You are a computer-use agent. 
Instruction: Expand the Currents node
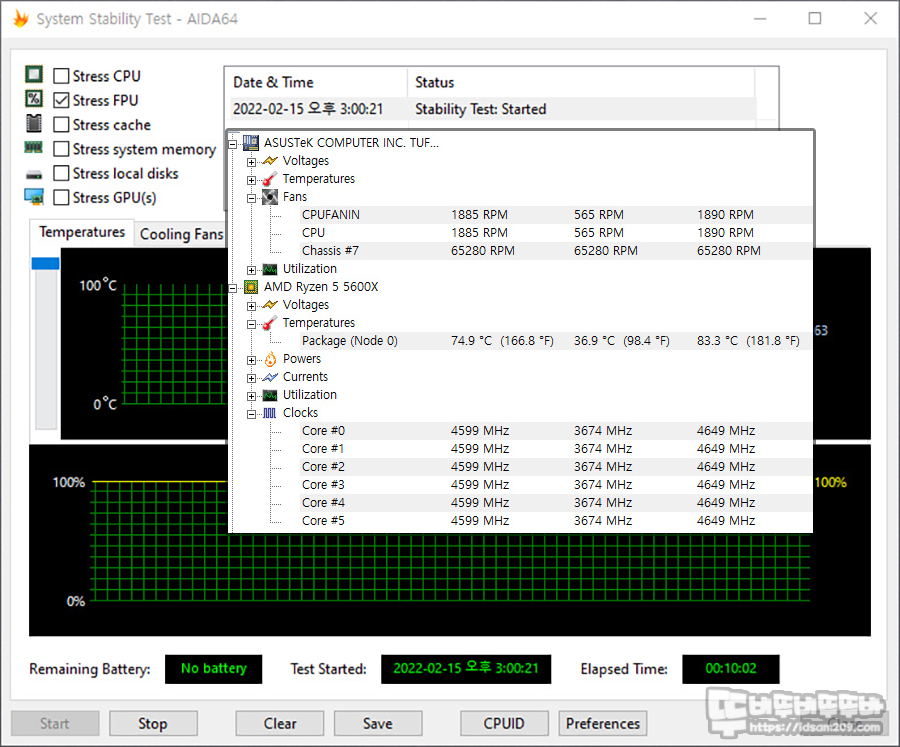251,378
